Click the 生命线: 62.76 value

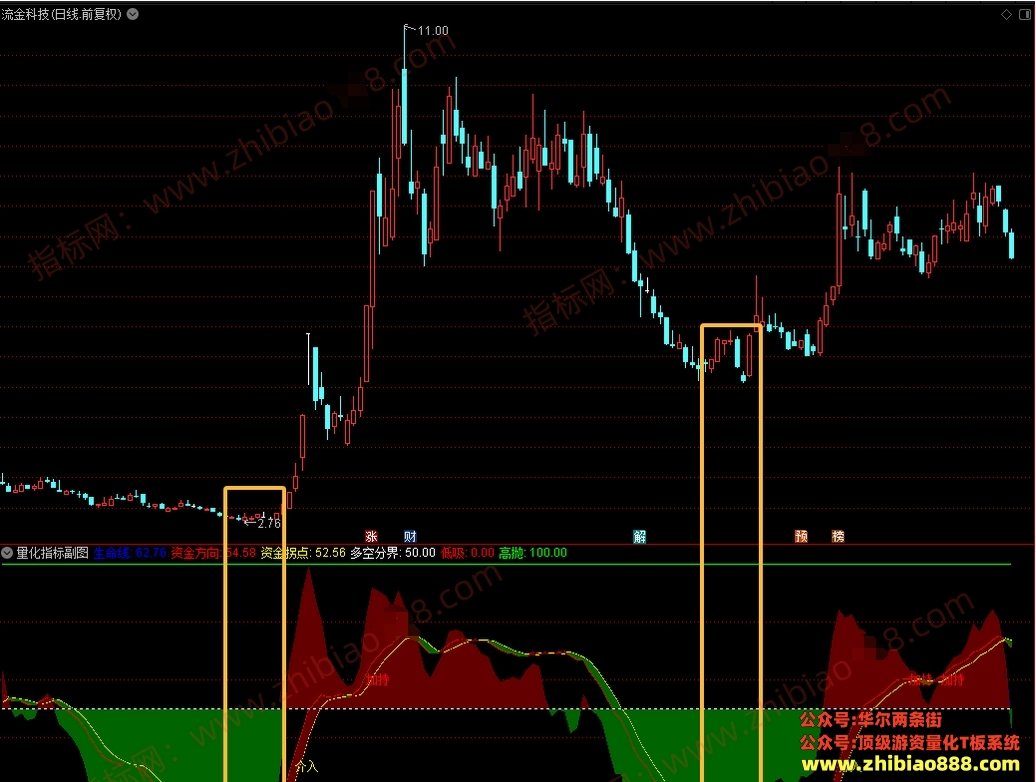[130, 553]
